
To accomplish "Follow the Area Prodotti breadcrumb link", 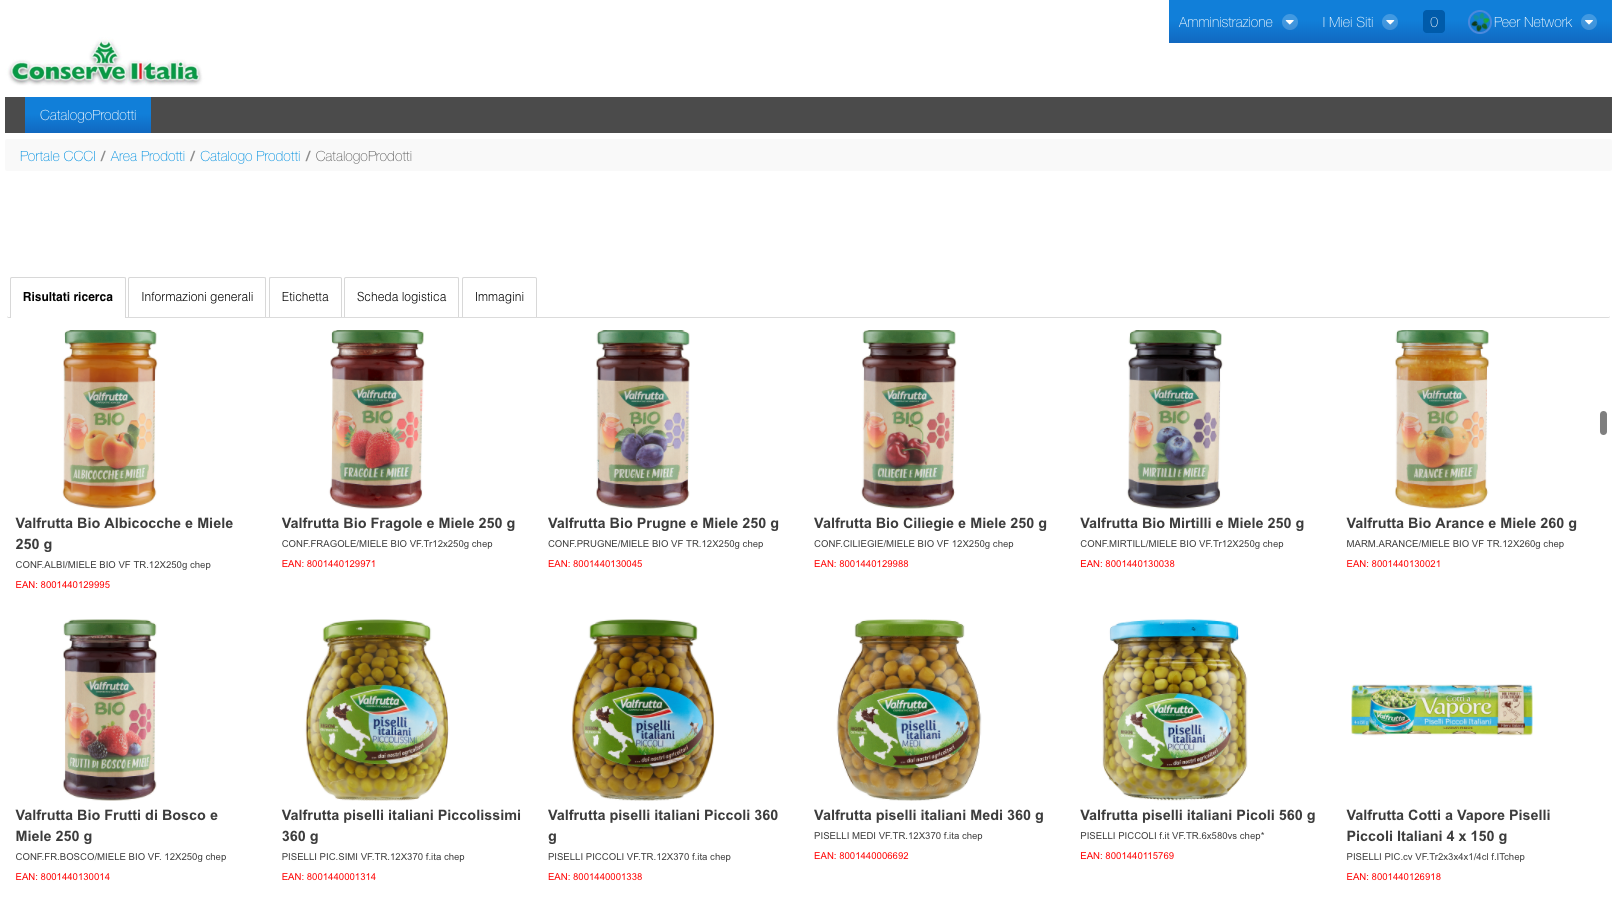I will click(x=148, y=156).
